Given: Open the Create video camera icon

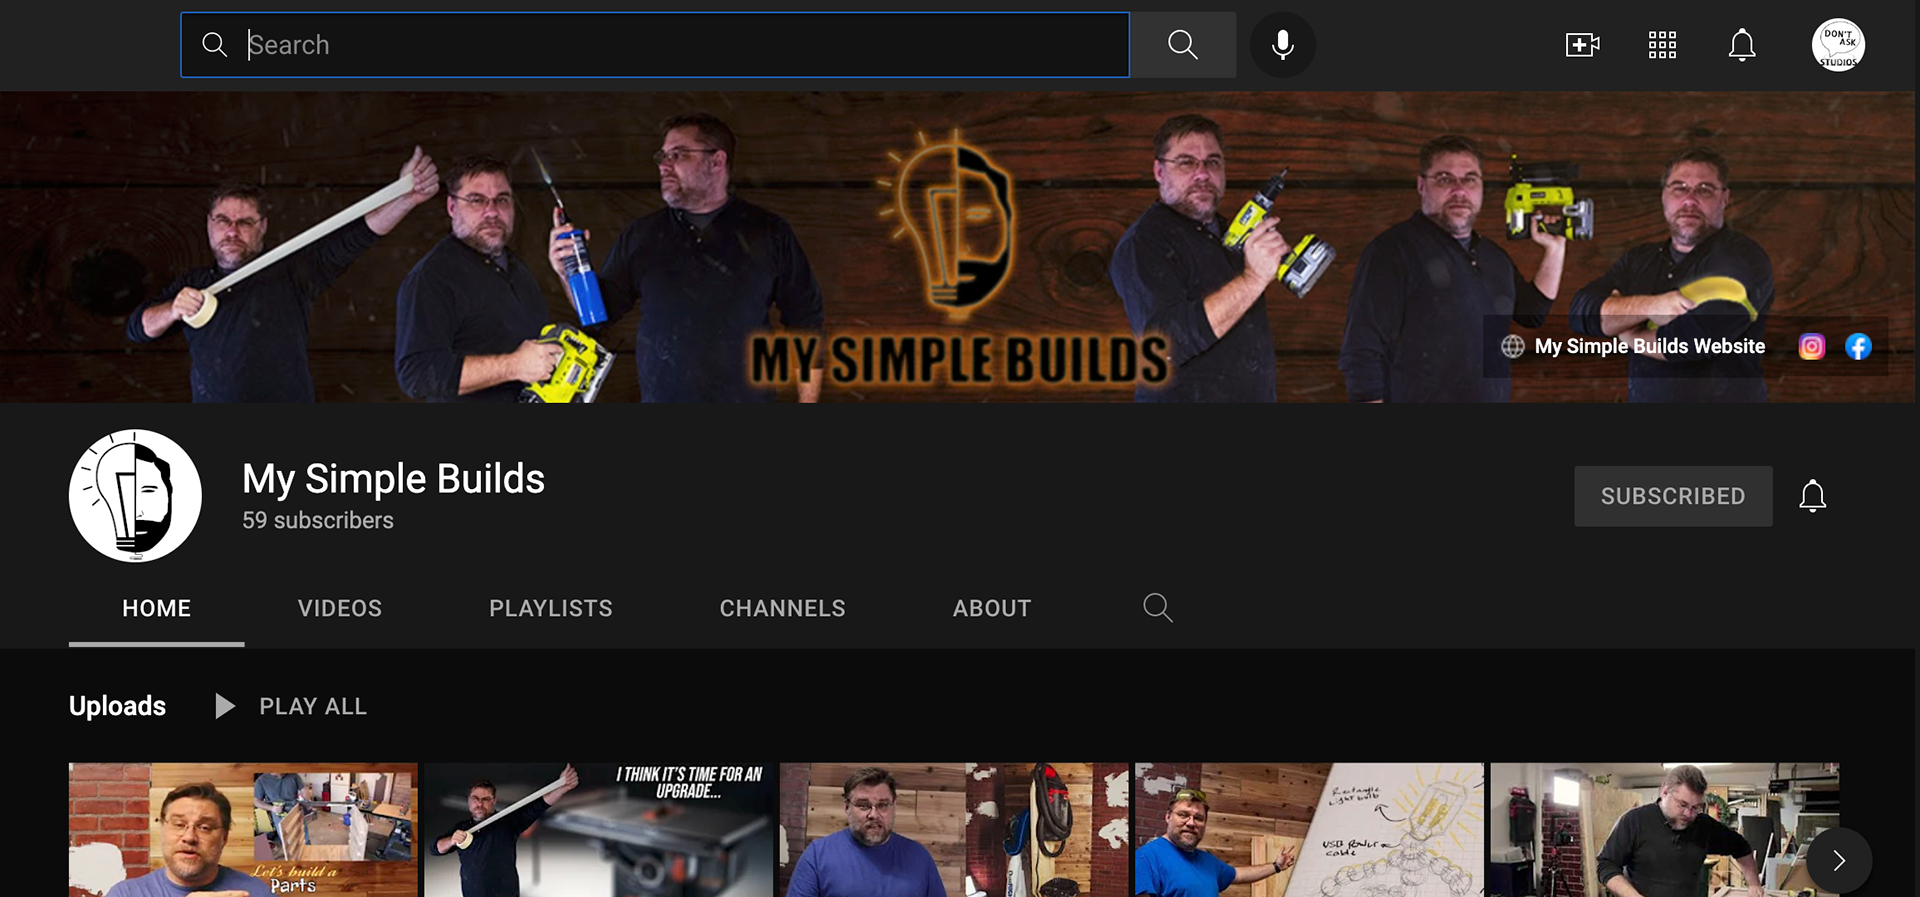Looking at the screenshot, I should pos(1582,45).
